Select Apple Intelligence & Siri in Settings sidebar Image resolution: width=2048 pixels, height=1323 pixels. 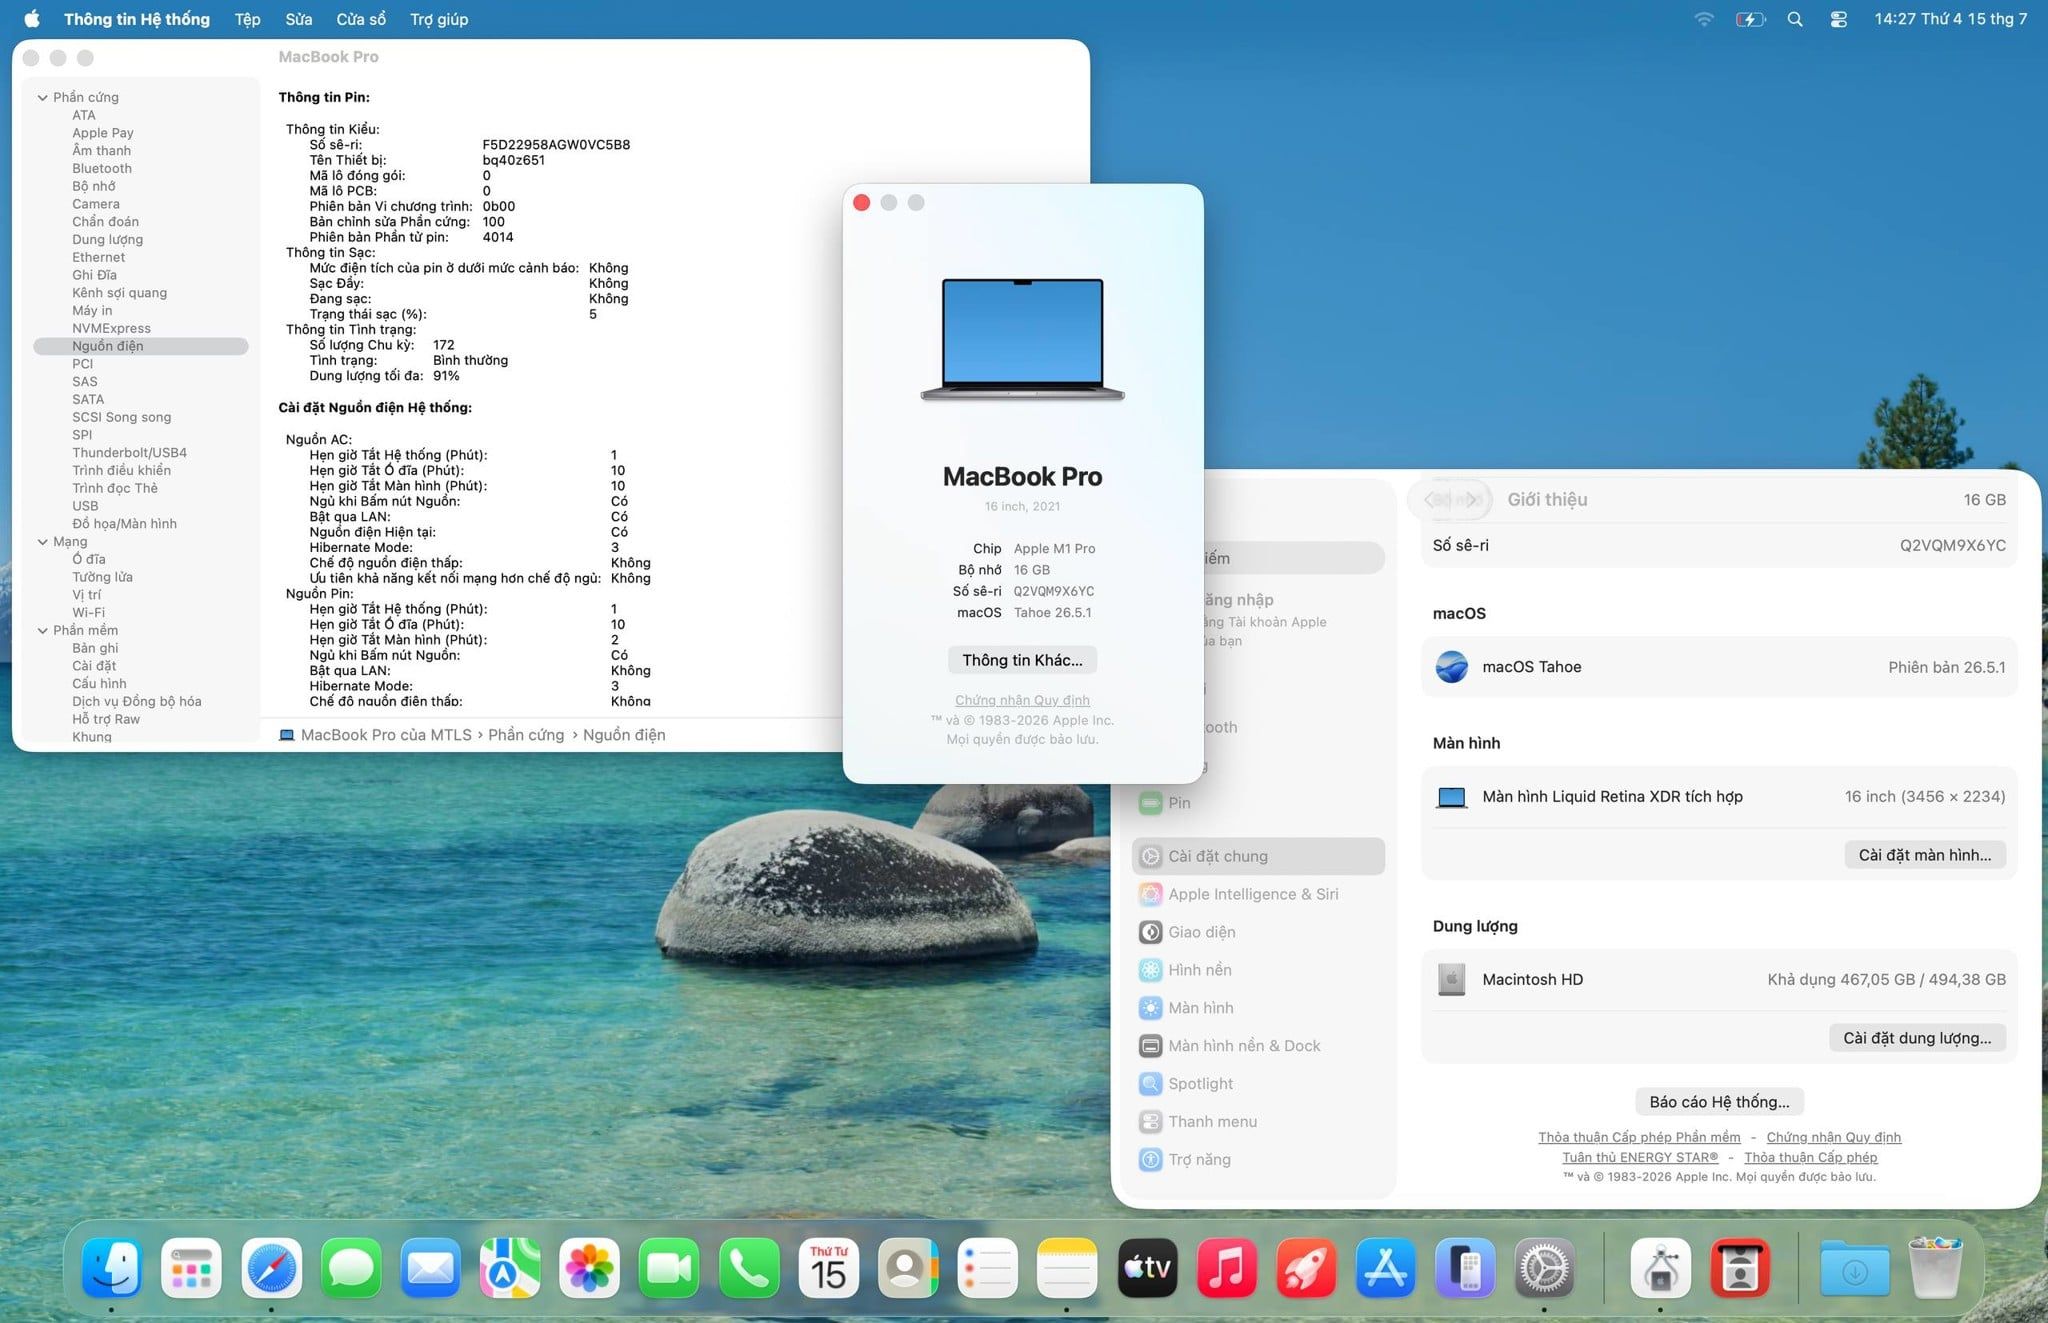coord(1258,894)
